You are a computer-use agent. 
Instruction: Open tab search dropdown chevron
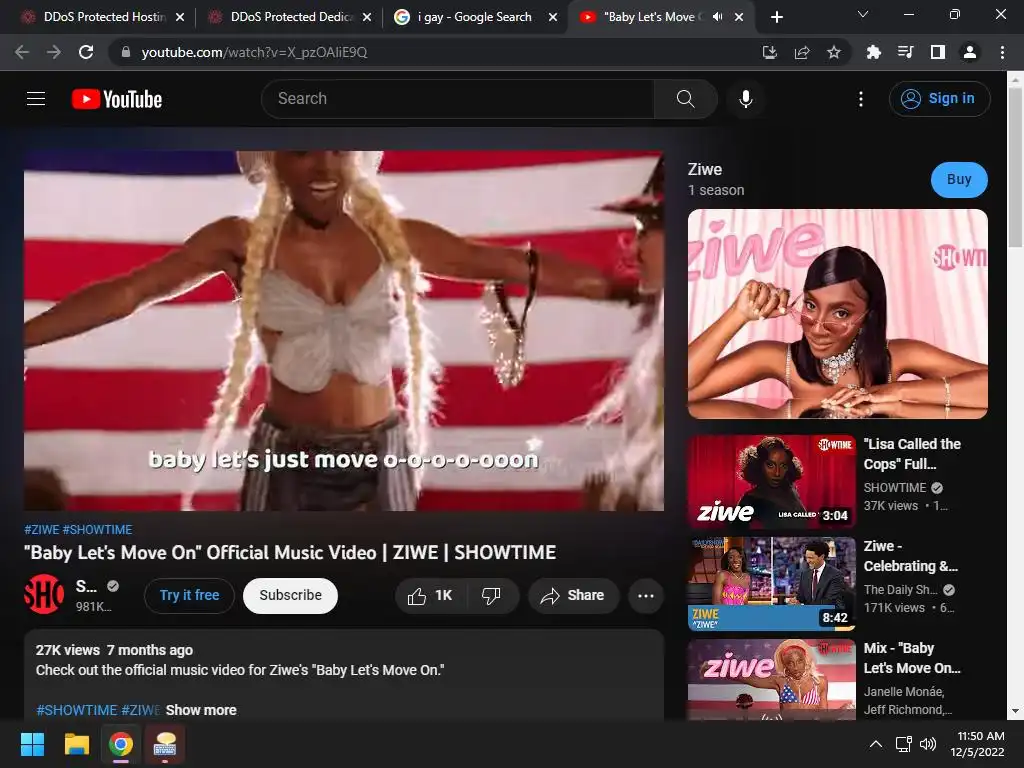(x=863, y=14)
